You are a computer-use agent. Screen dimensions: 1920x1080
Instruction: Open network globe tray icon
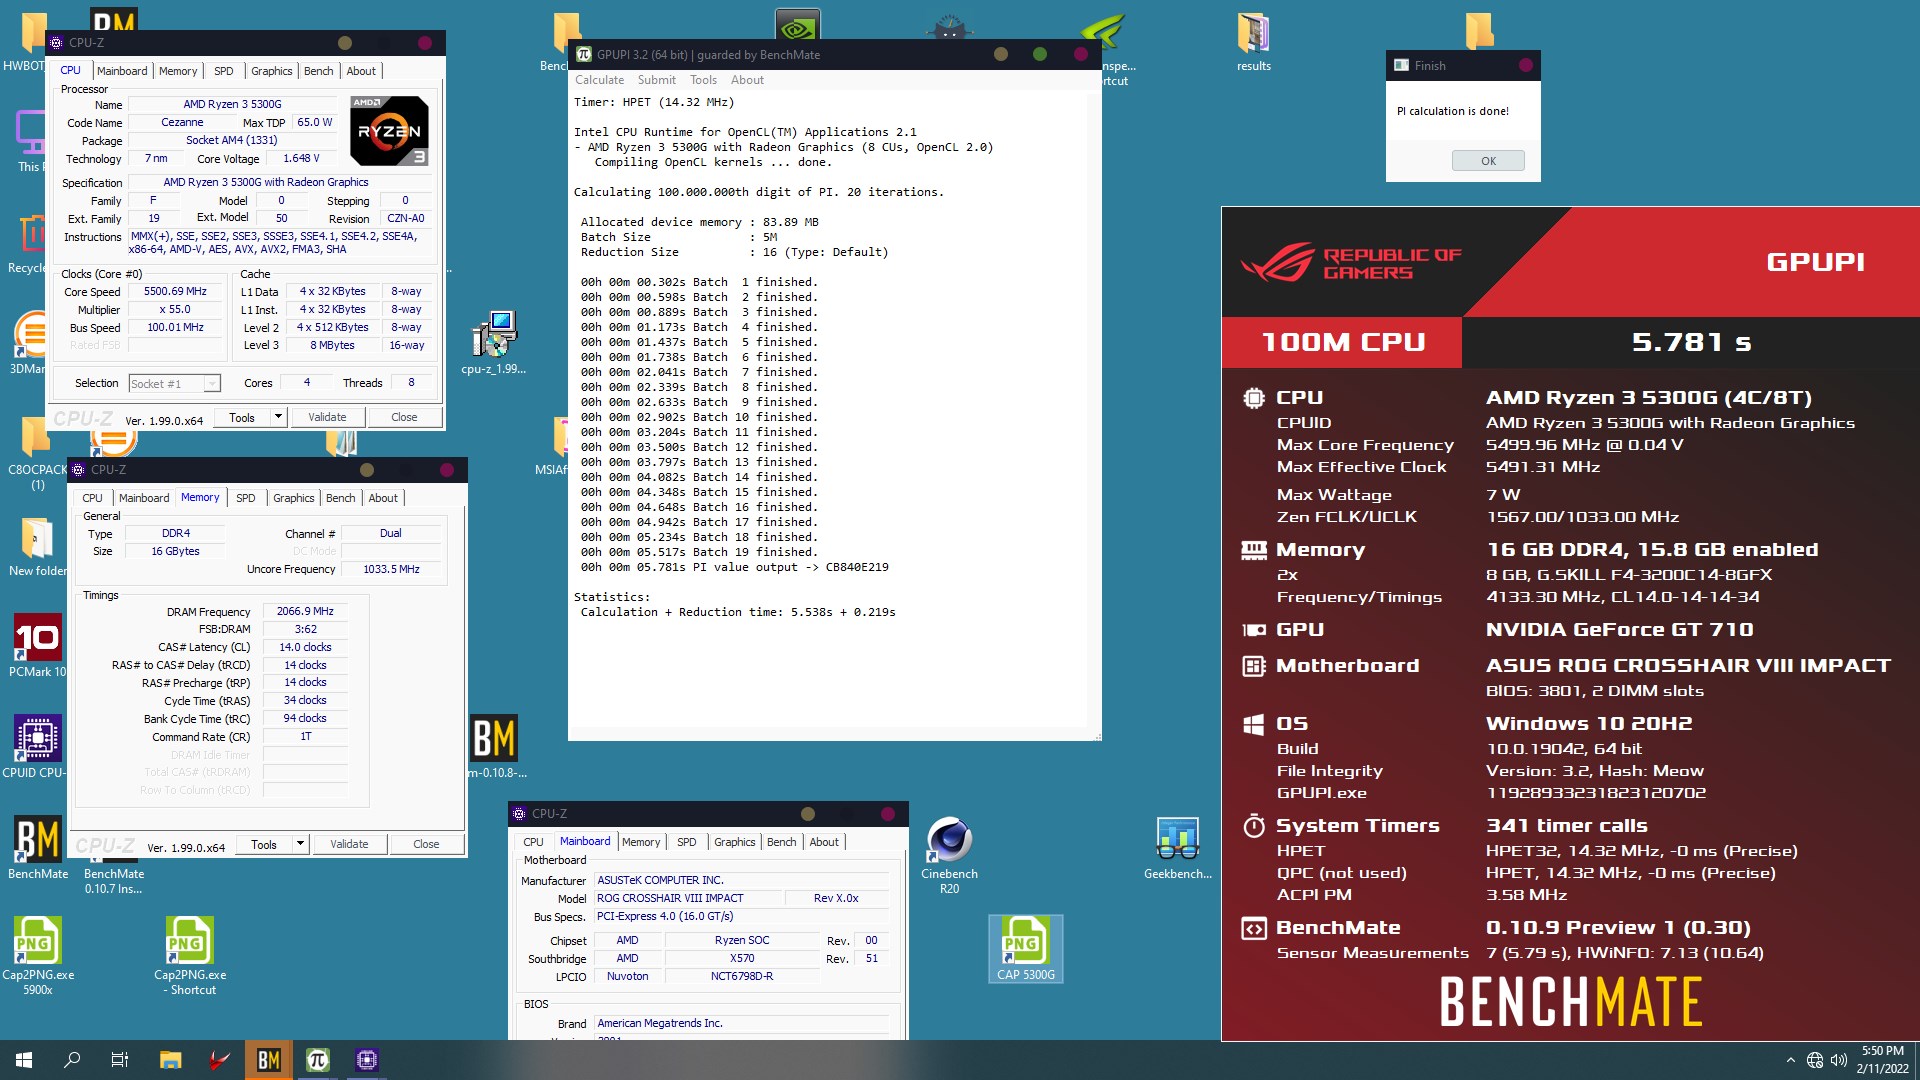pyautogui.click(x=1814, y=1060)
